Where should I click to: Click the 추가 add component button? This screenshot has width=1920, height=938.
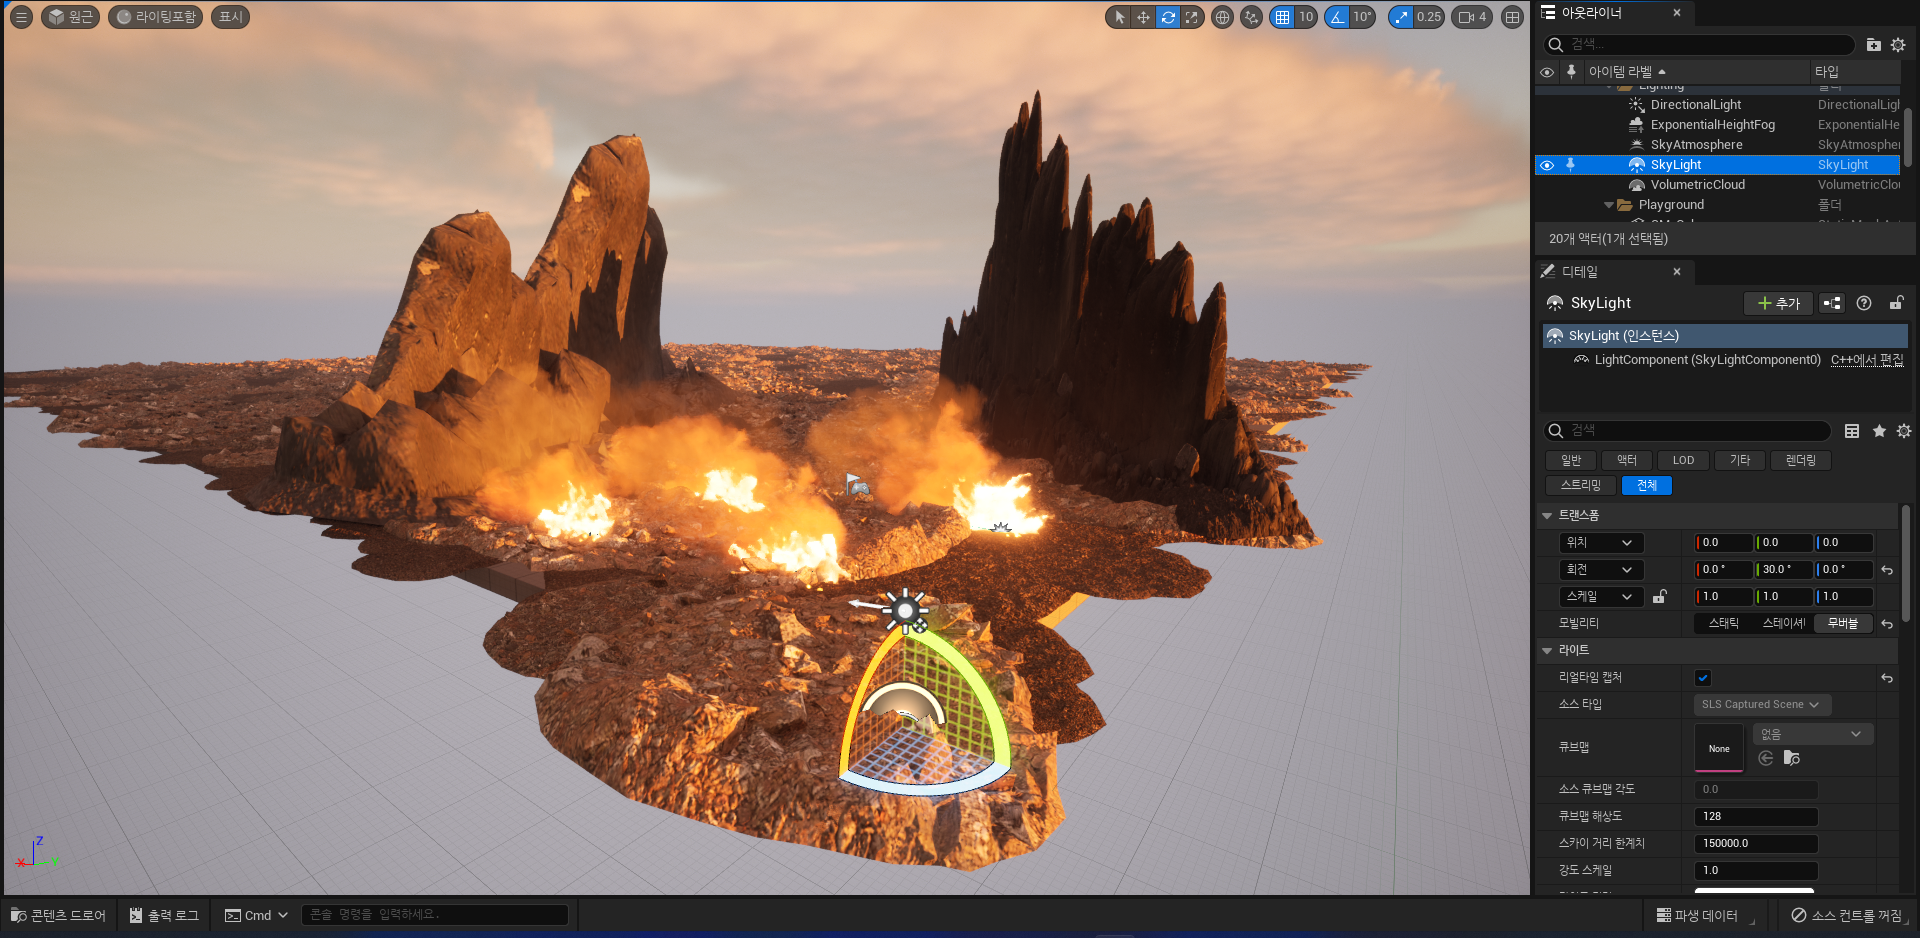(1779, 303)
